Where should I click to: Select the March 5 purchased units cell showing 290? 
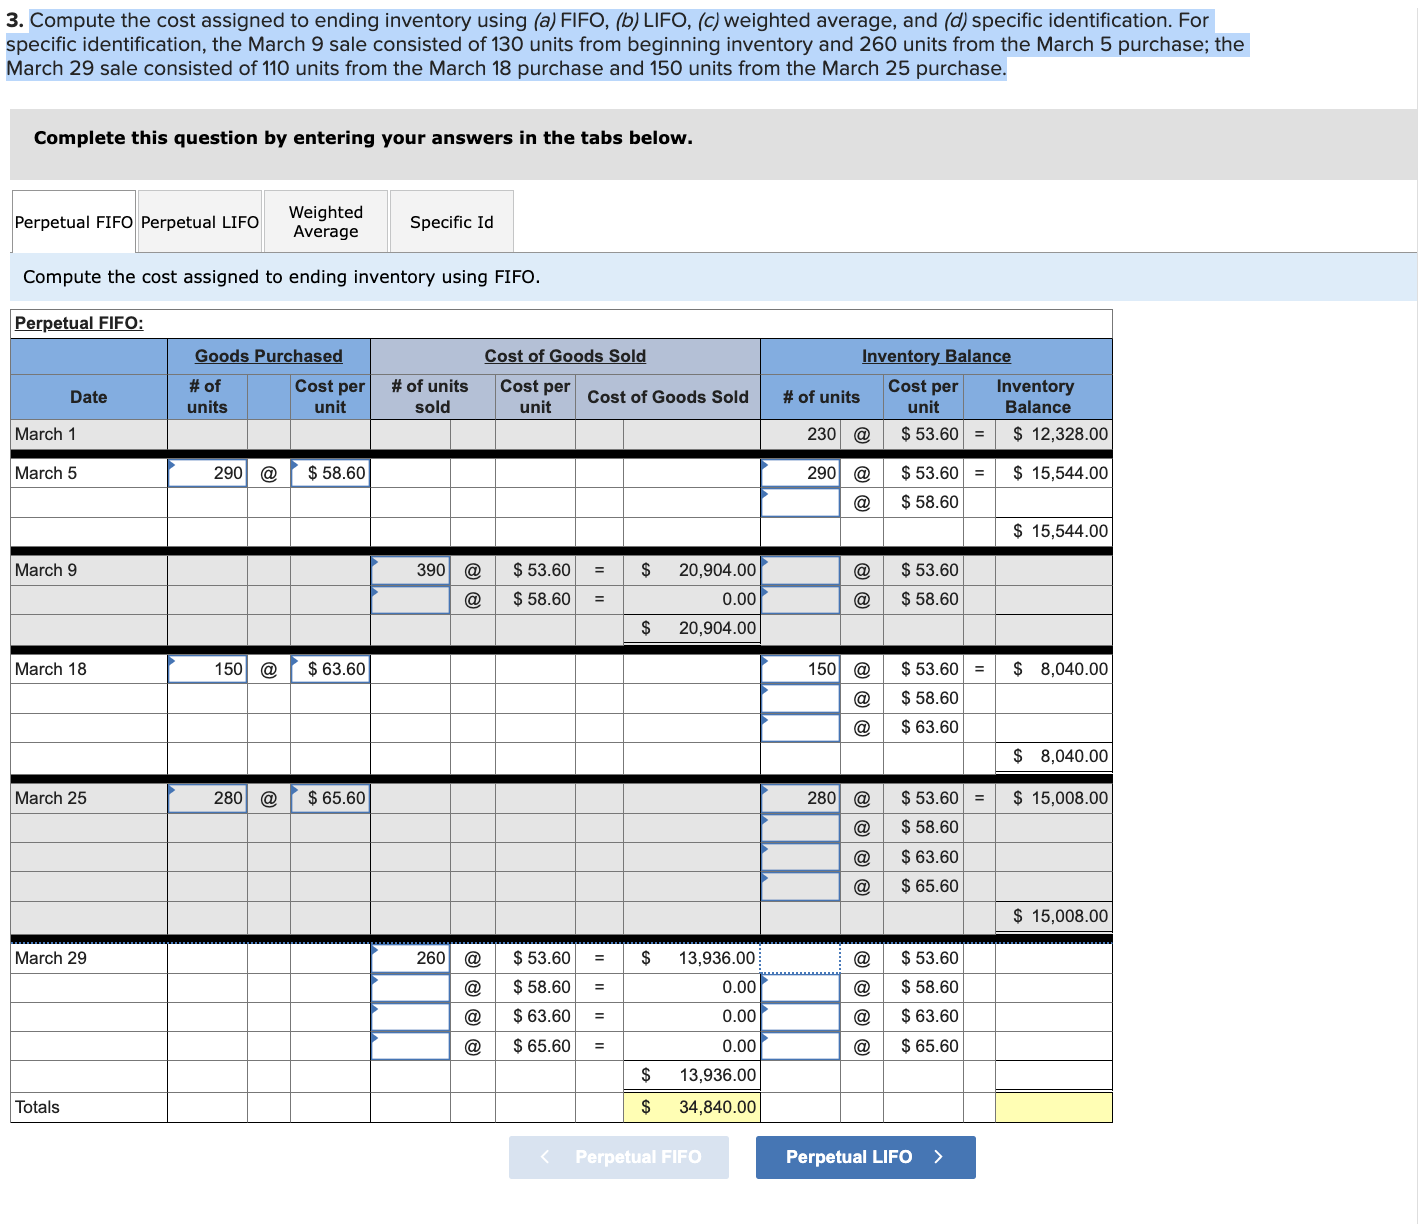click(x=207, y=472)
